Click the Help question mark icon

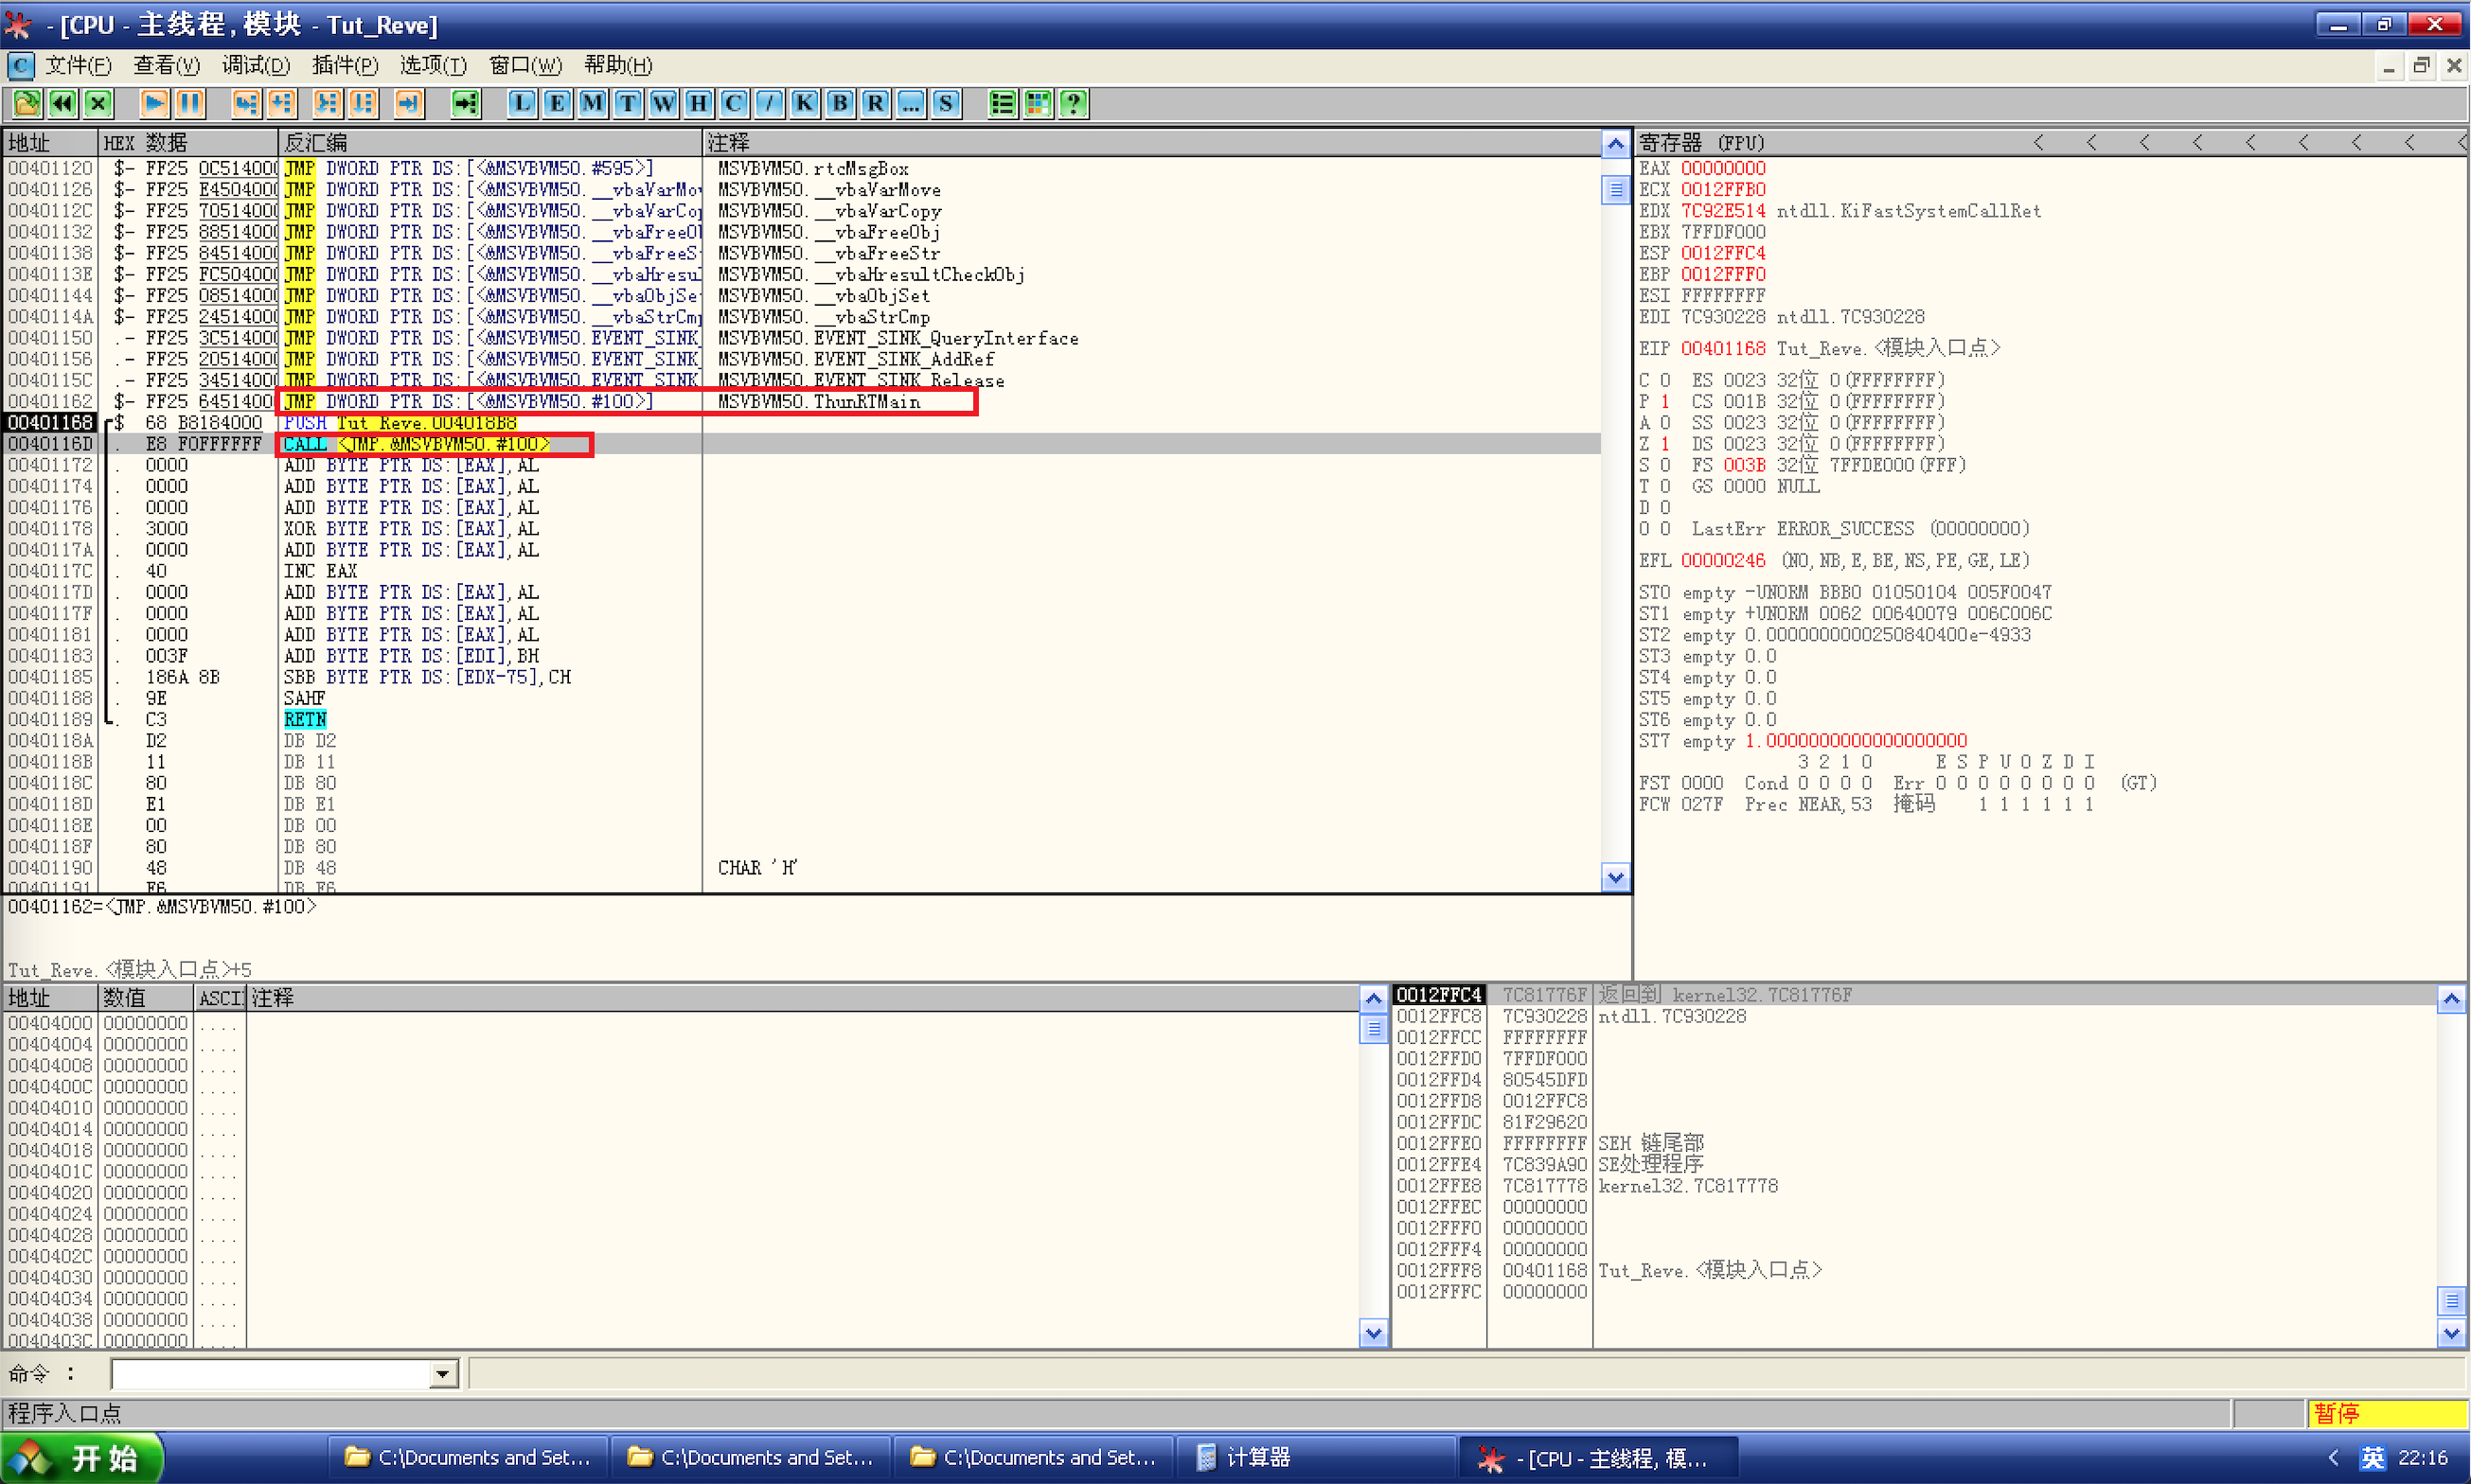tap(1074, 103)
